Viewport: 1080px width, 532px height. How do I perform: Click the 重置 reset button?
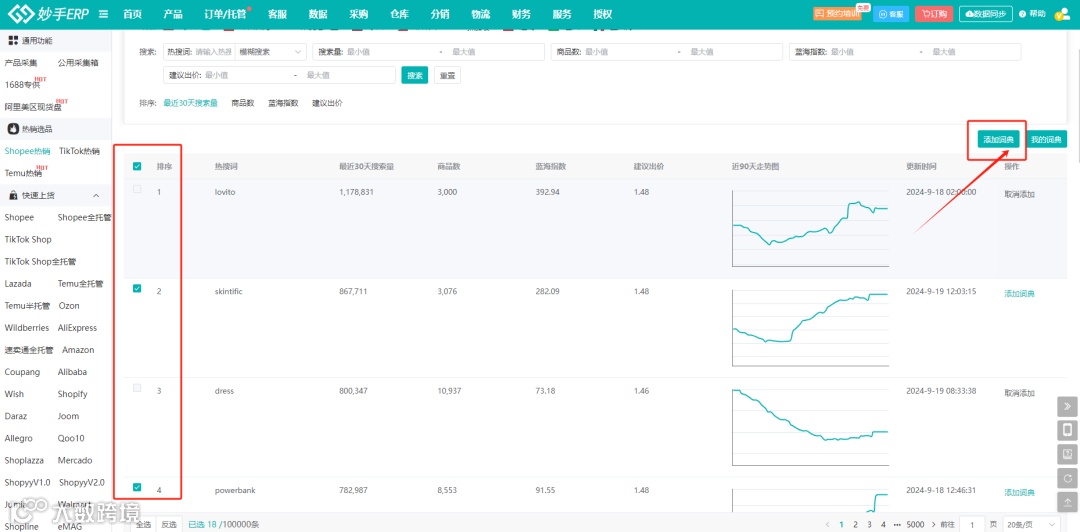tap(447, 75)
